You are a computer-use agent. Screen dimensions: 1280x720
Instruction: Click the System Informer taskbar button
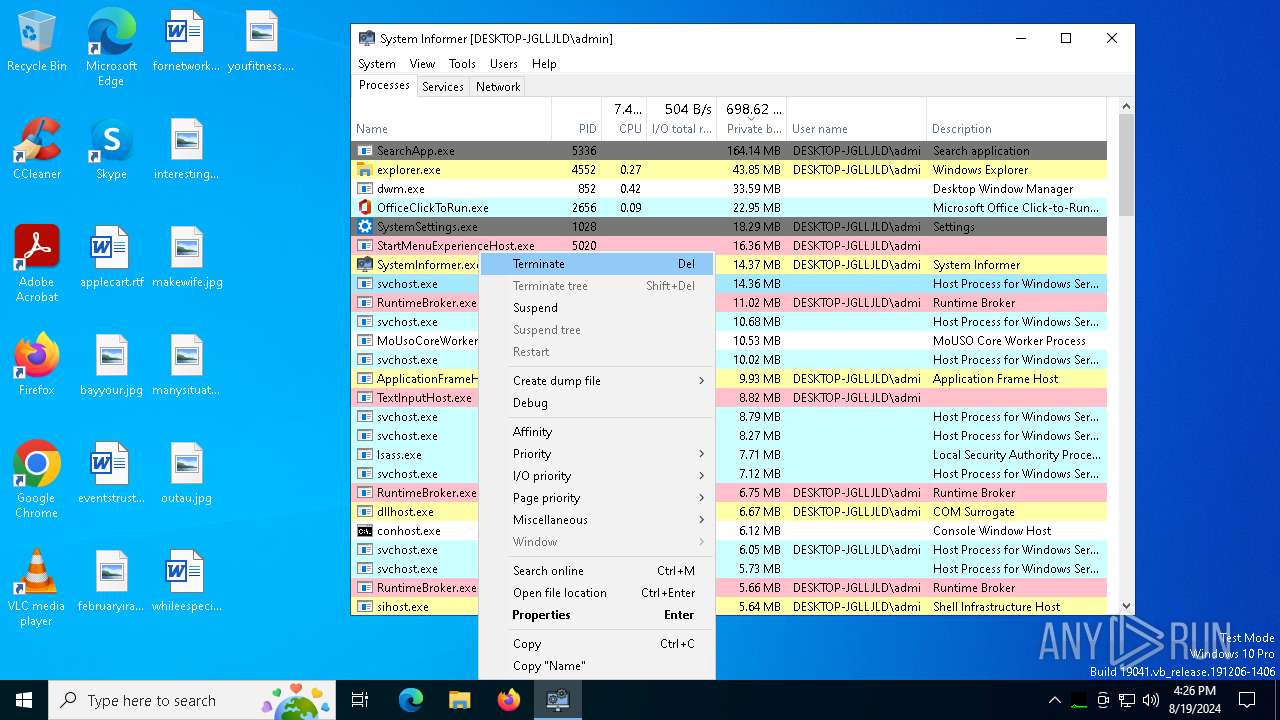point(557,701)
